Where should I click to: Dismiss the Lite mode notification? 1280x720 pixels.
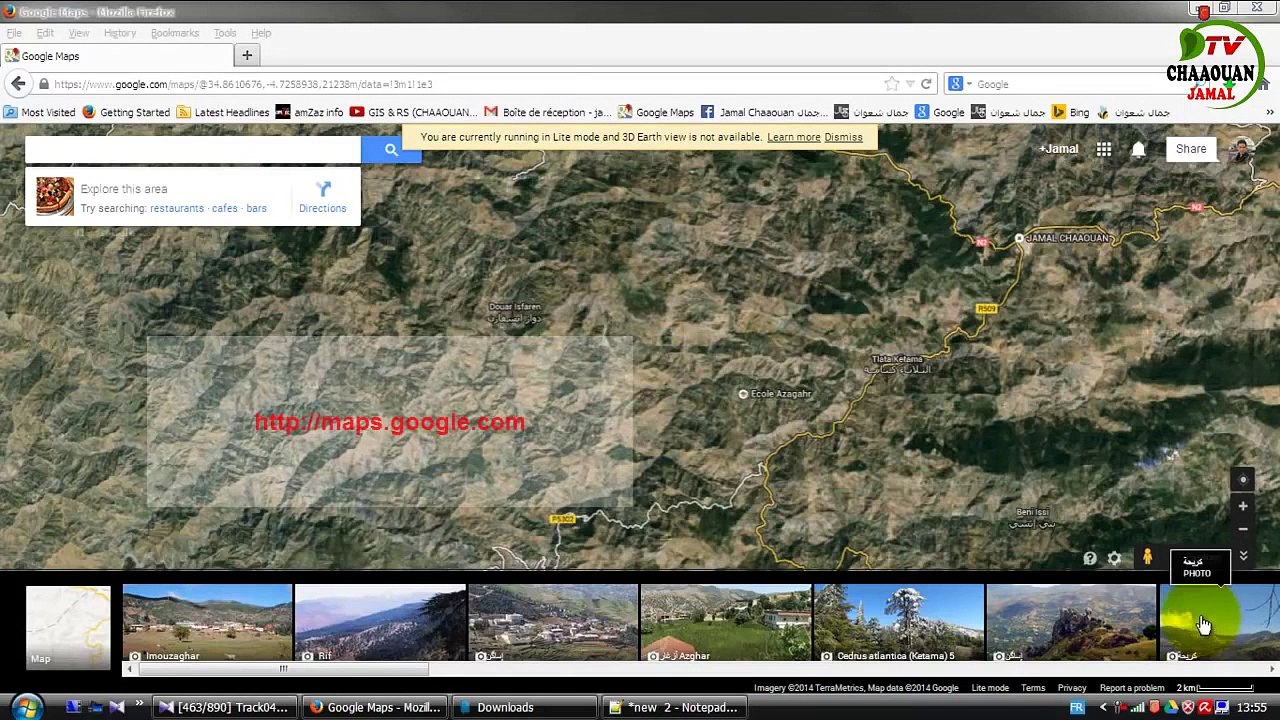pos(843,137)
